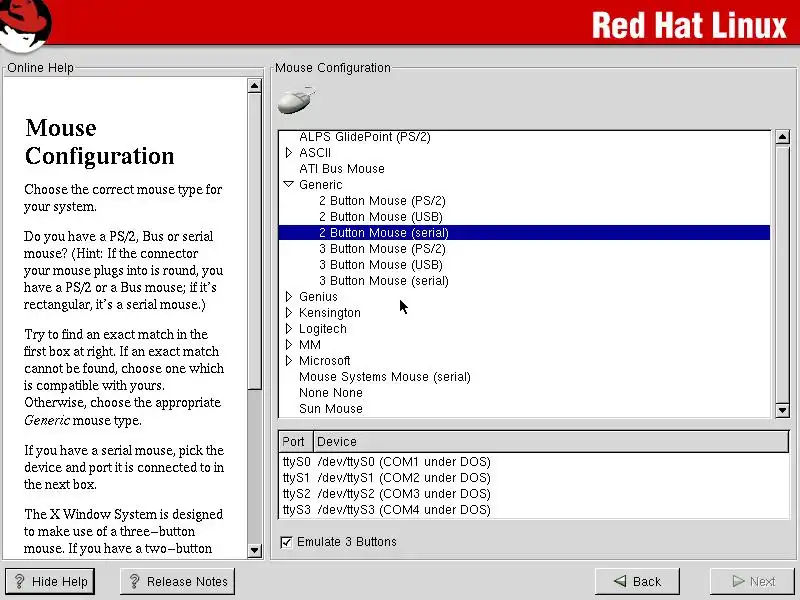
Task: Expand the Logitech mouse category
Action: (x=289, y=328)
